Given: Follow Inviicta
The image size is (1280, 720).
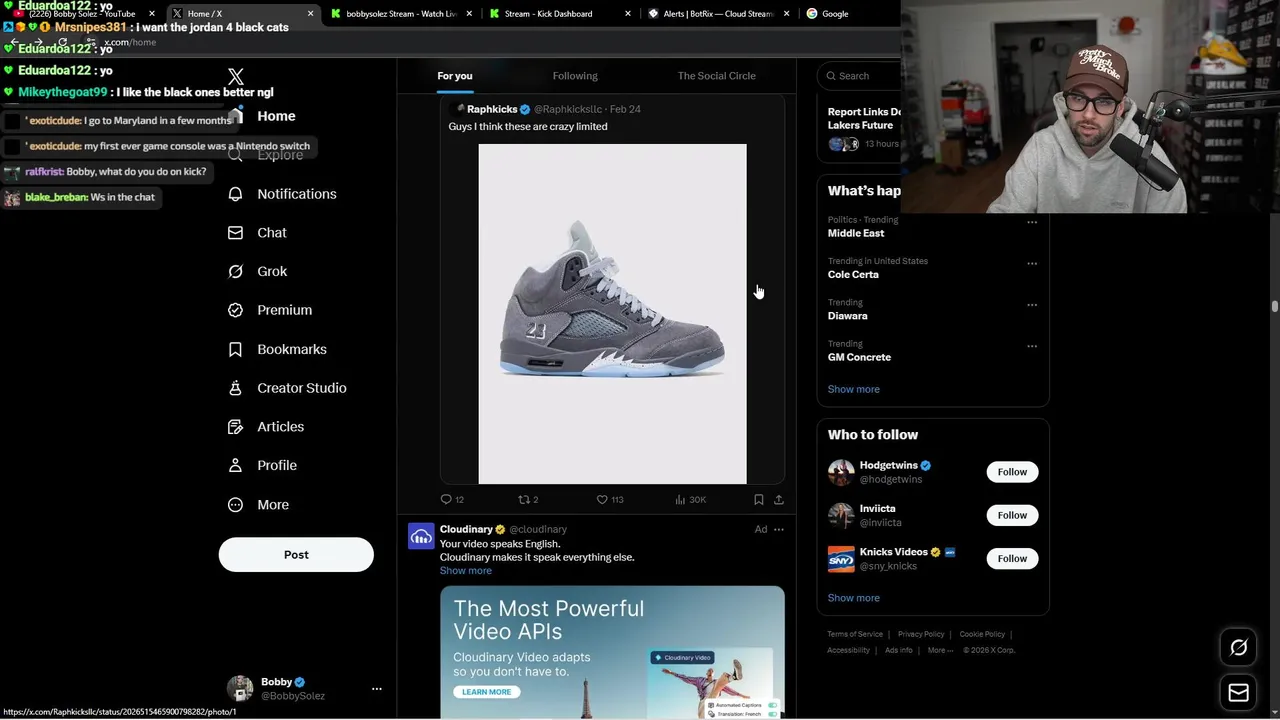Looking at the screenshot, I should click(x=1012, y=515).
